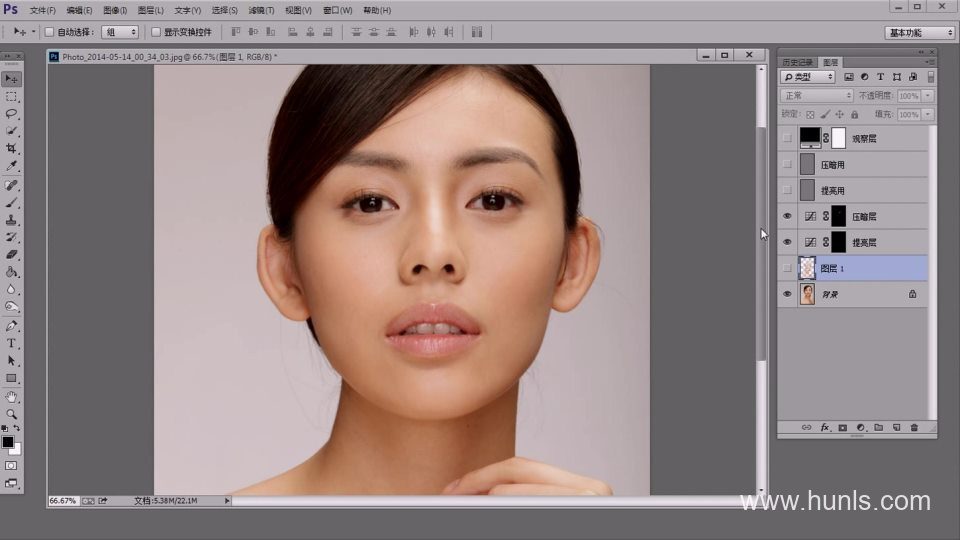Click the zoom percentage field 66.67%
The height and width of the screenshot is (540, 960).
(63, 501)
